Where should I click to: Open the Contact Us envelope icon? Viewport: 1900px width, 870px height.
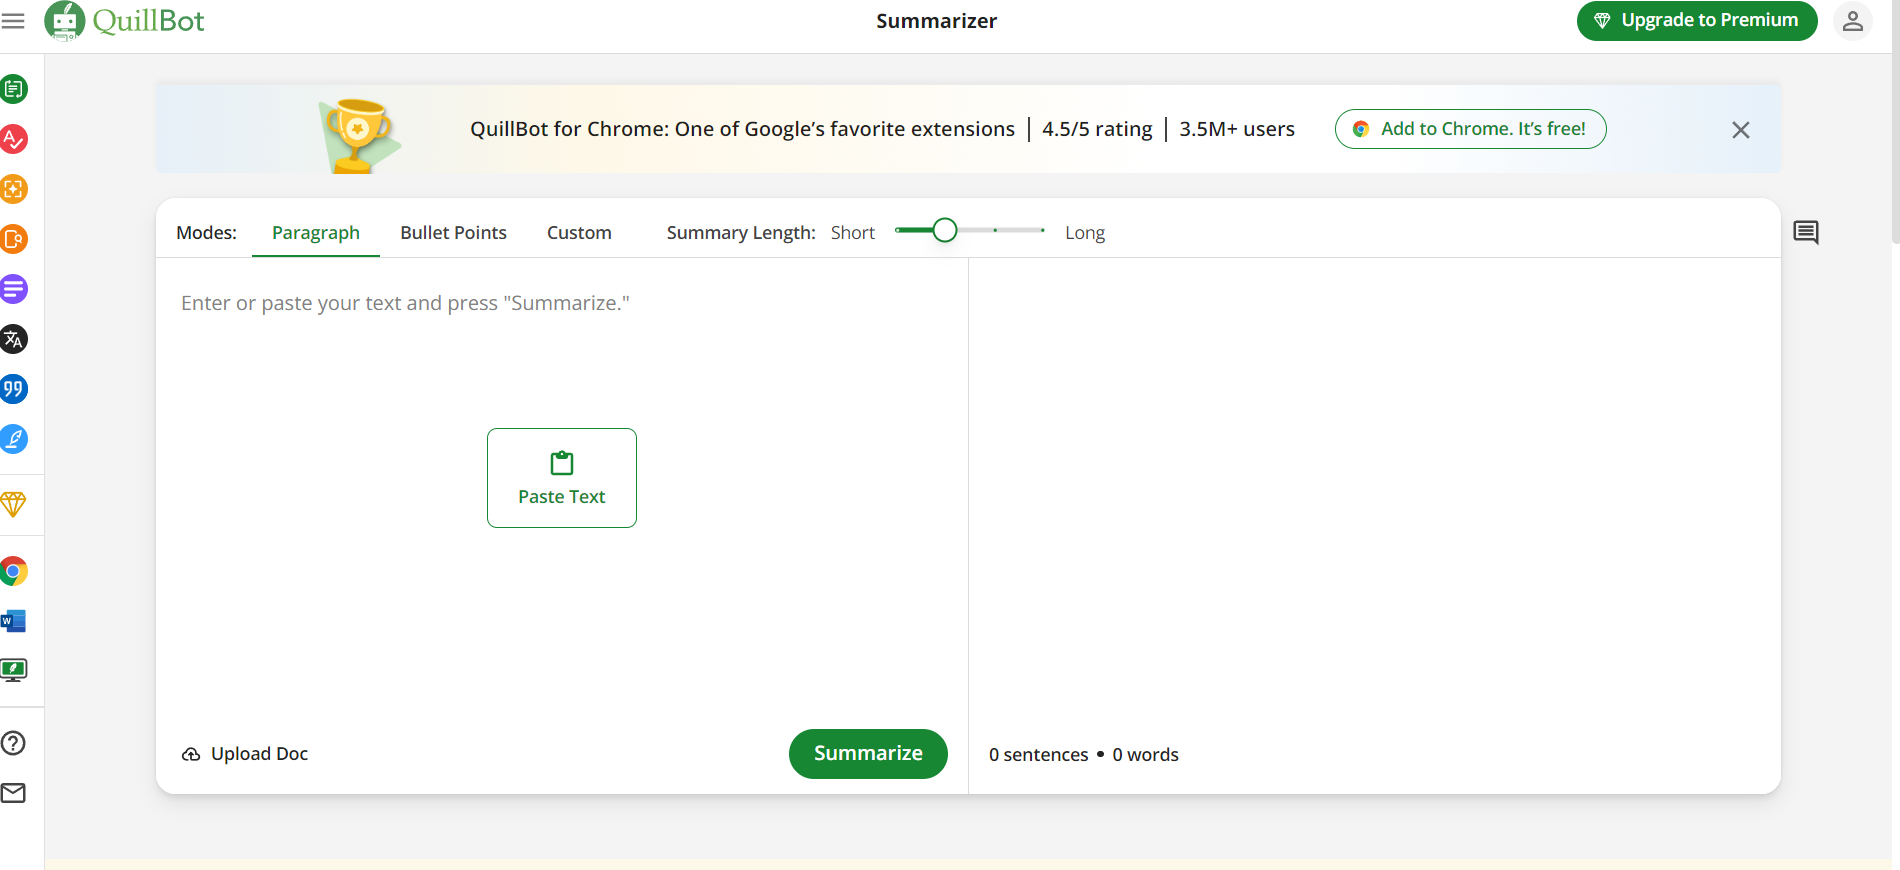[13, 793]
